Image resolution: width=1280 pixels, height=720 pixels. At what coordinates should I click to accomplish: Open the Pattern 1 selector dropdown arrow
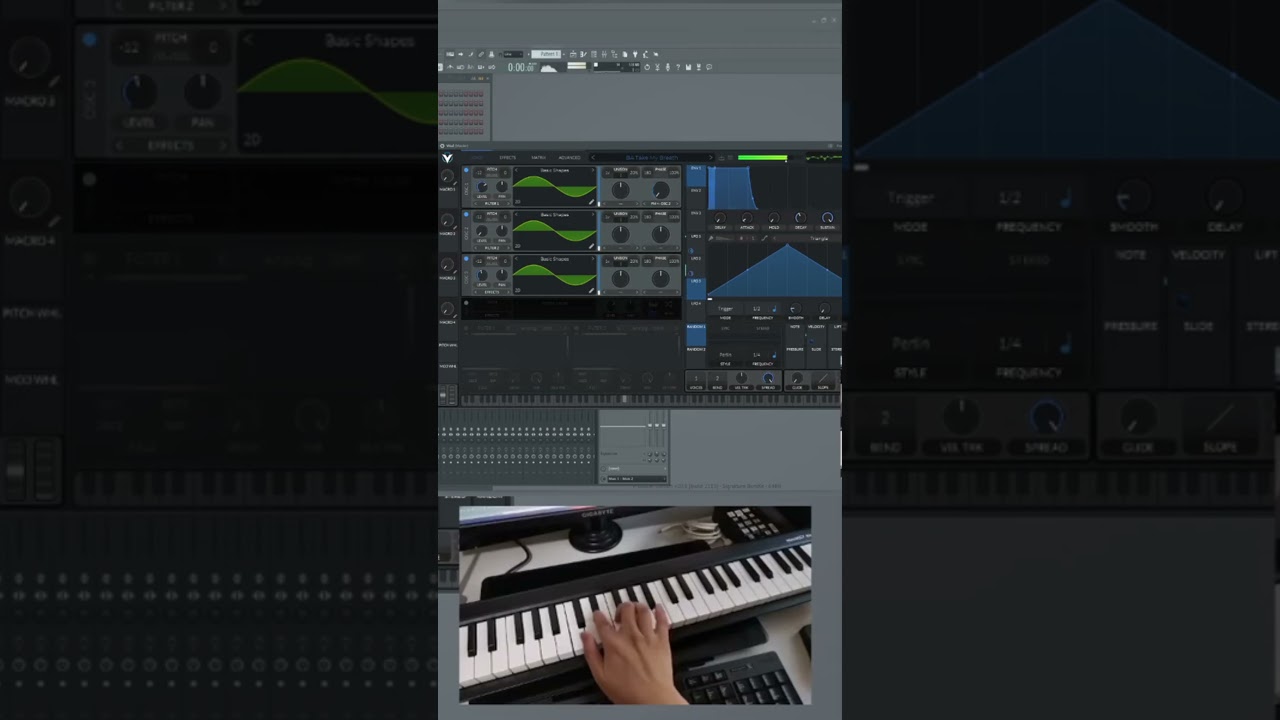[564, 54]
